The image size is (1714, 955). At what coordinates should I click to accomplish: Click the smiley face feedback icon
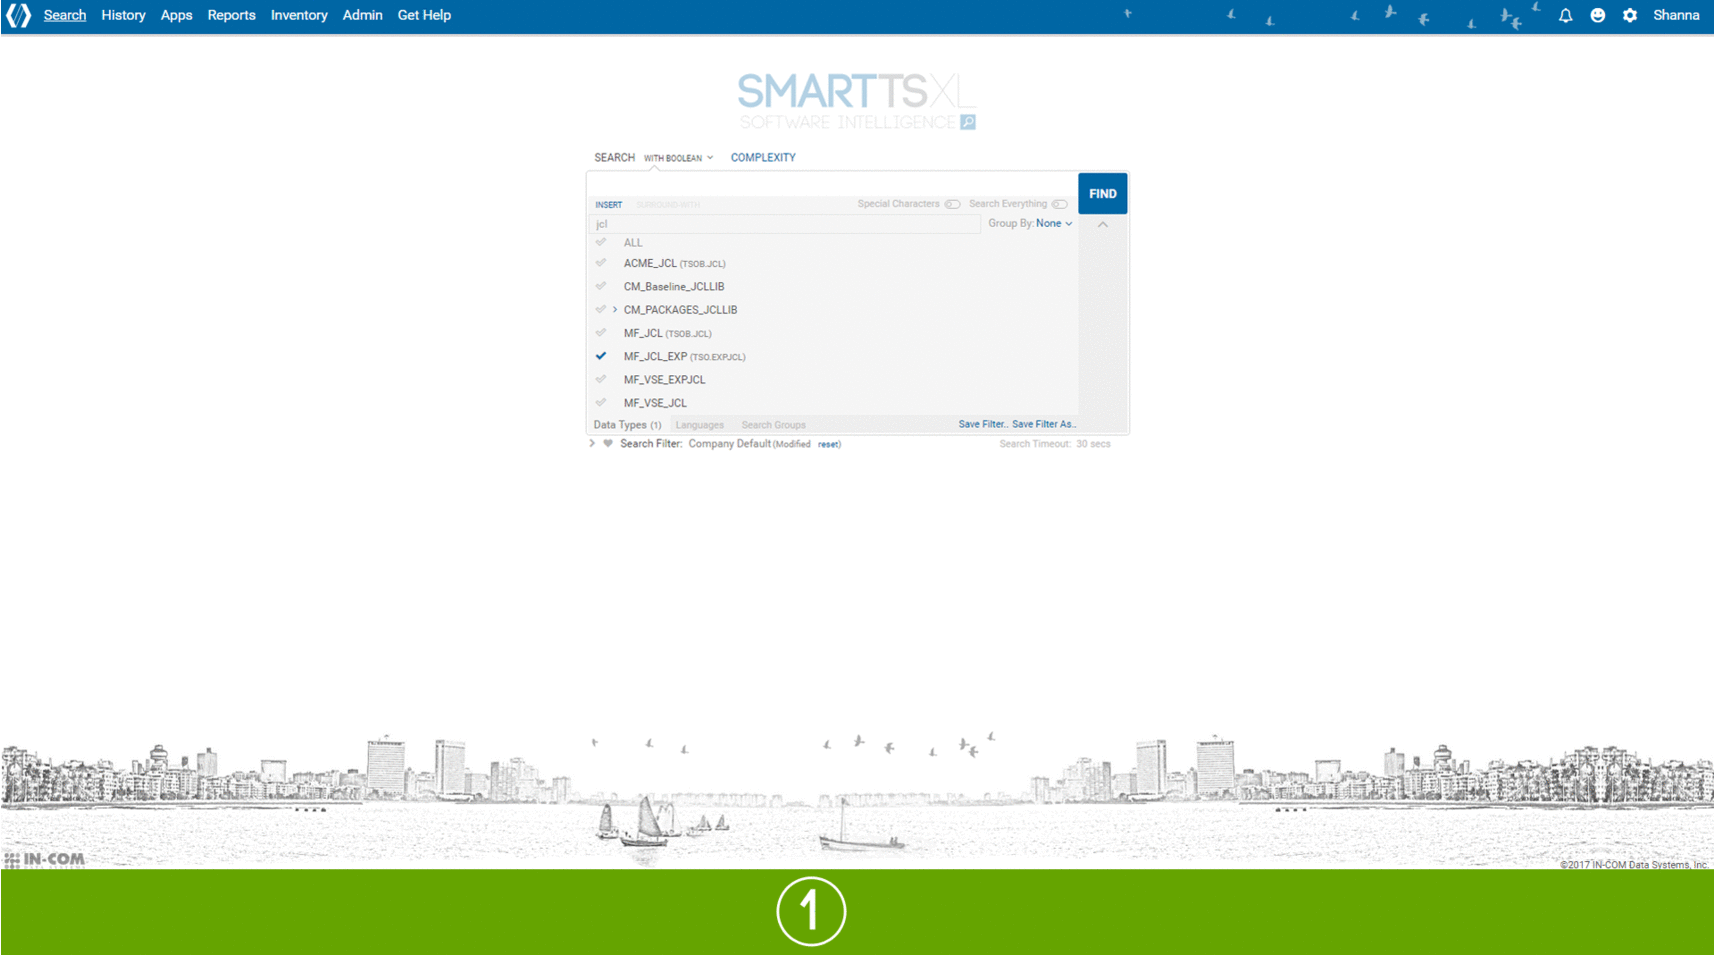click(1597, 15)
